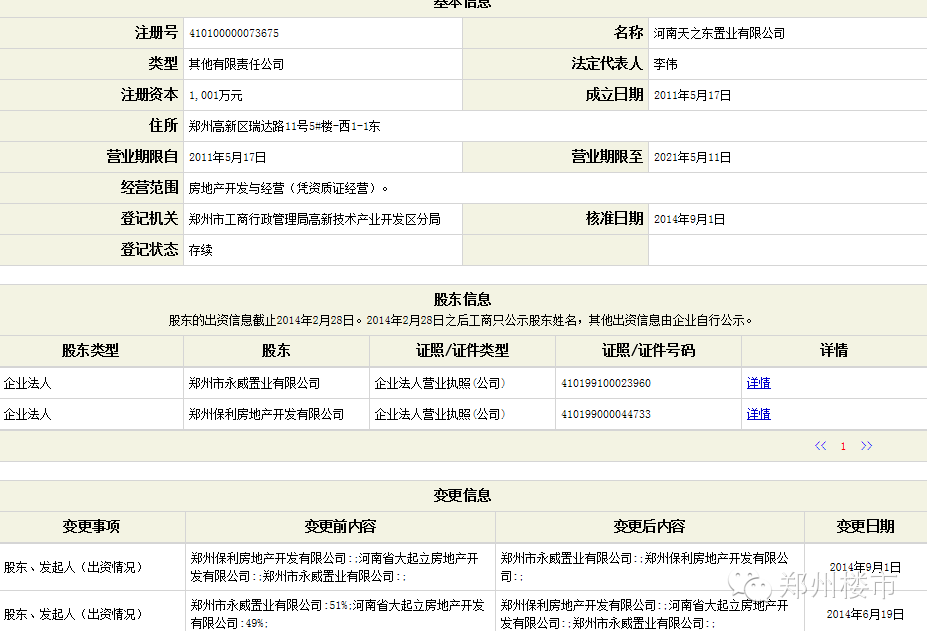Click the 详情 column header
927x631 pixels.
tap(834, 351)
